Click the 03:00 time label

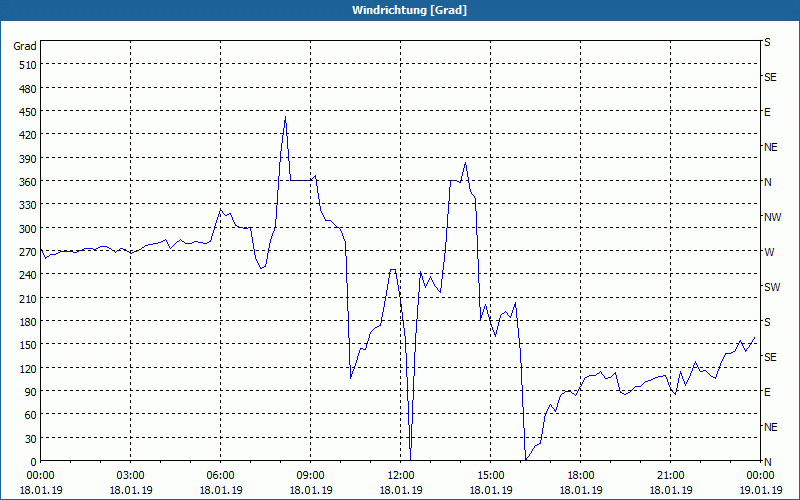point(131,476)
